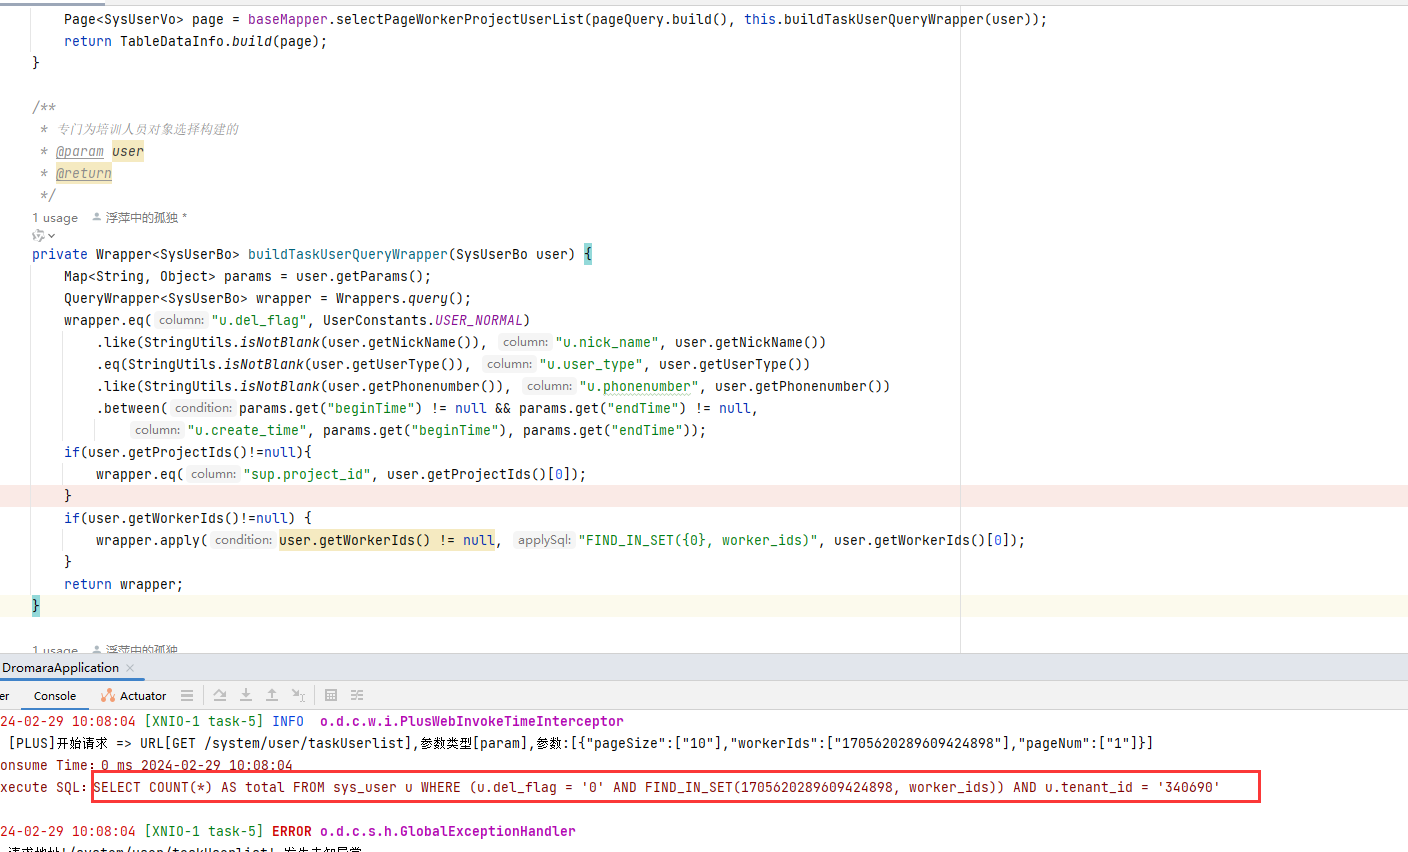Select the DromaraApplication run tab
The width and height of the screenshot is (1408, 852).
tap(60, 668)
